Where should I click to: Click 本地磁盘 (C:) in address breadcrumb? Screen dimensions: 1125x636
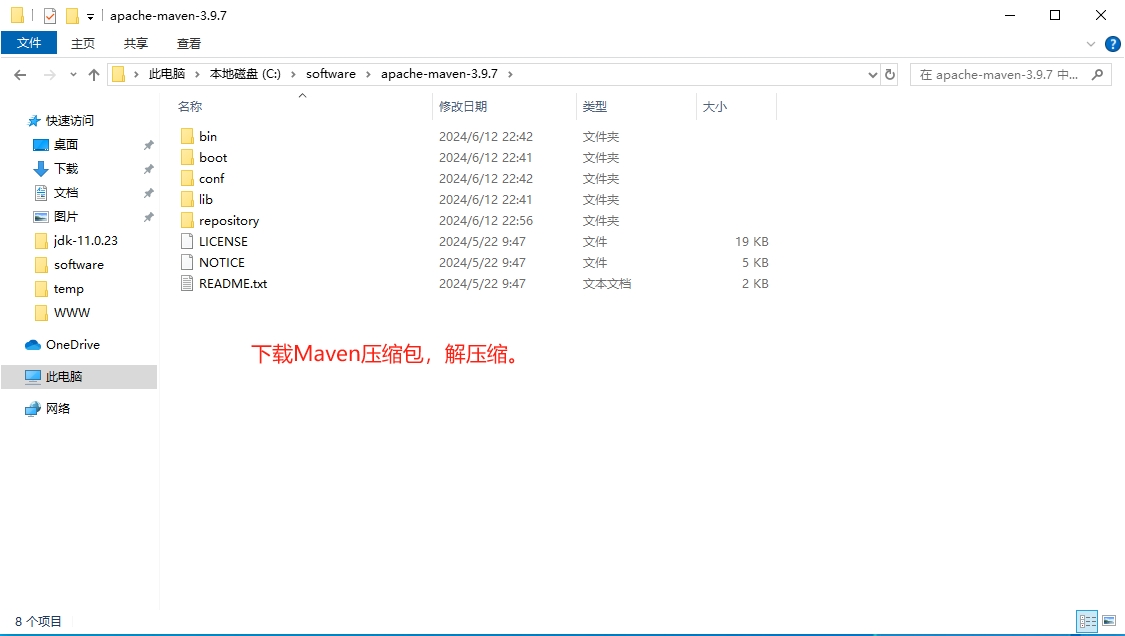click(x=245, y=74)
